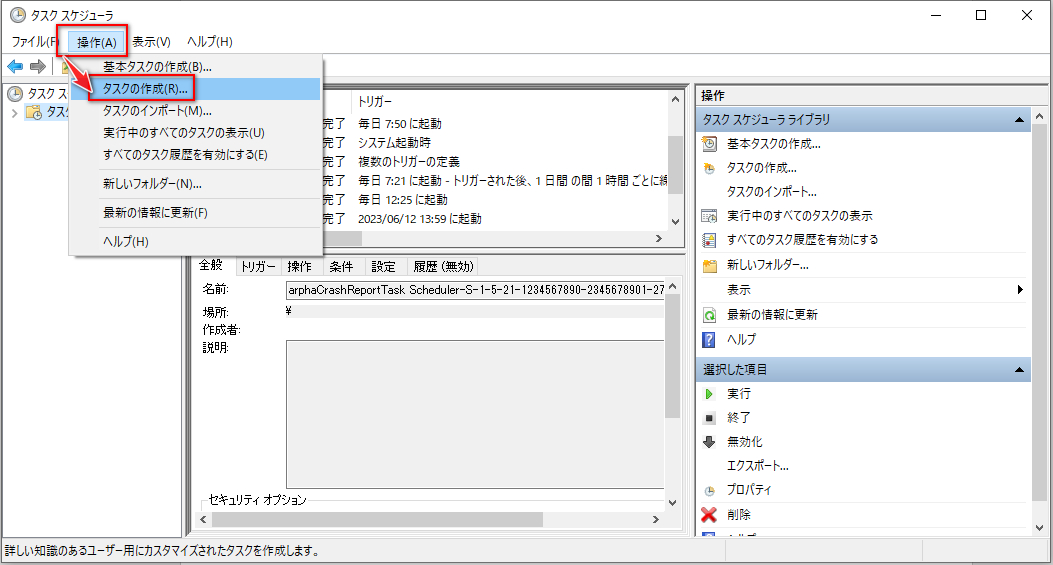This screenshot has height=565, width=1053.
Task: Choose タスクの作成(R)... from the dropdown menu
Action: (x=195, y=89)
